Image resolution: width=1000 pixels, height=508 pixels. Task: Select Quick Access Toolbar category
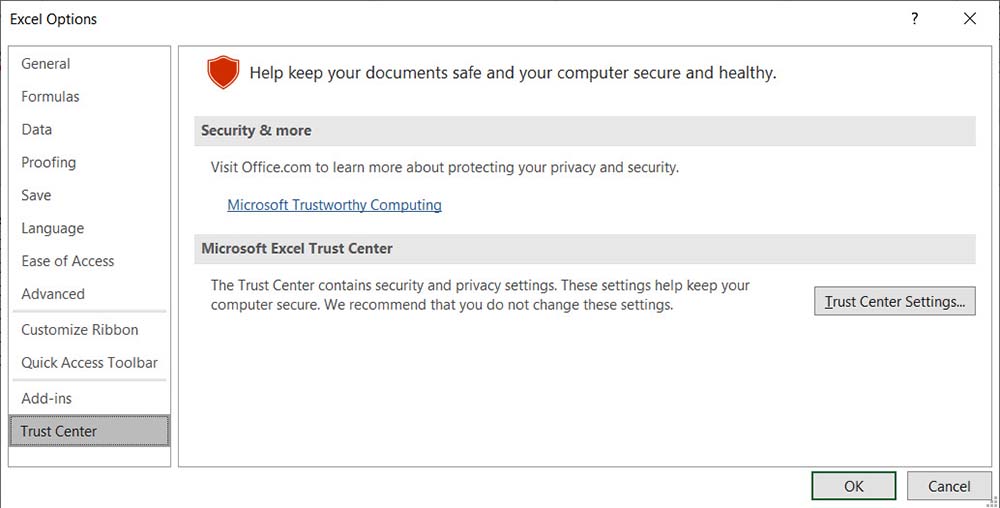pos(89,363)
